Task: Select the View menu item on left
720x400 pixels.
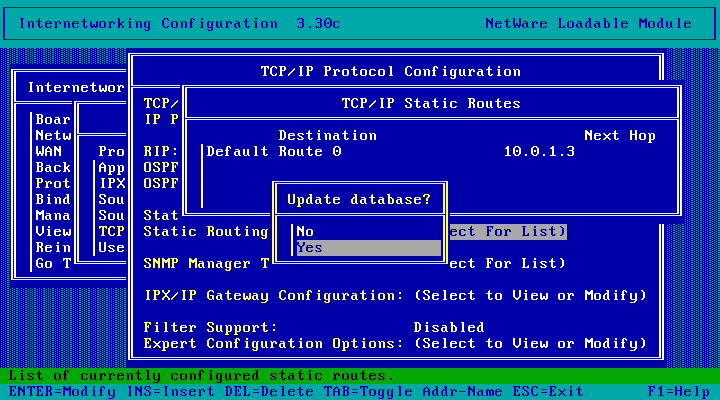Action: point(53,231)
